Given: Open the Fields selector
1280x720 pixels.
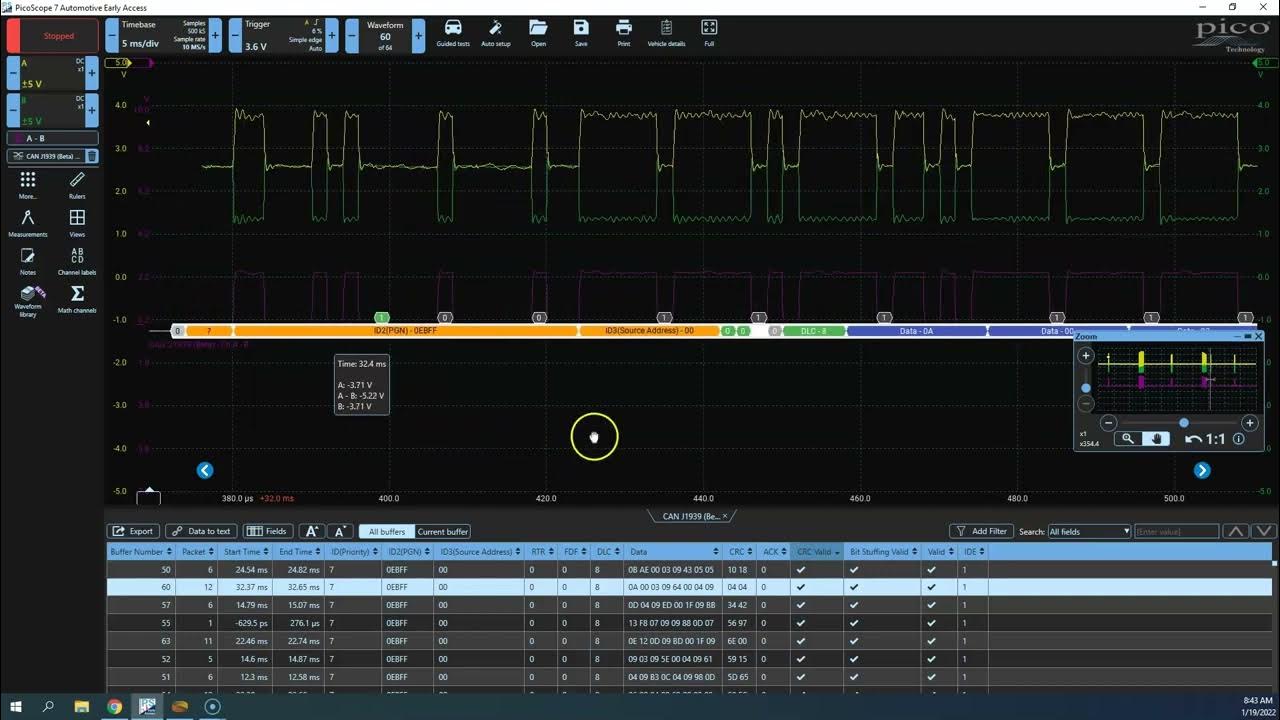Looking at the screenshot, I should [x=268, y=531].
